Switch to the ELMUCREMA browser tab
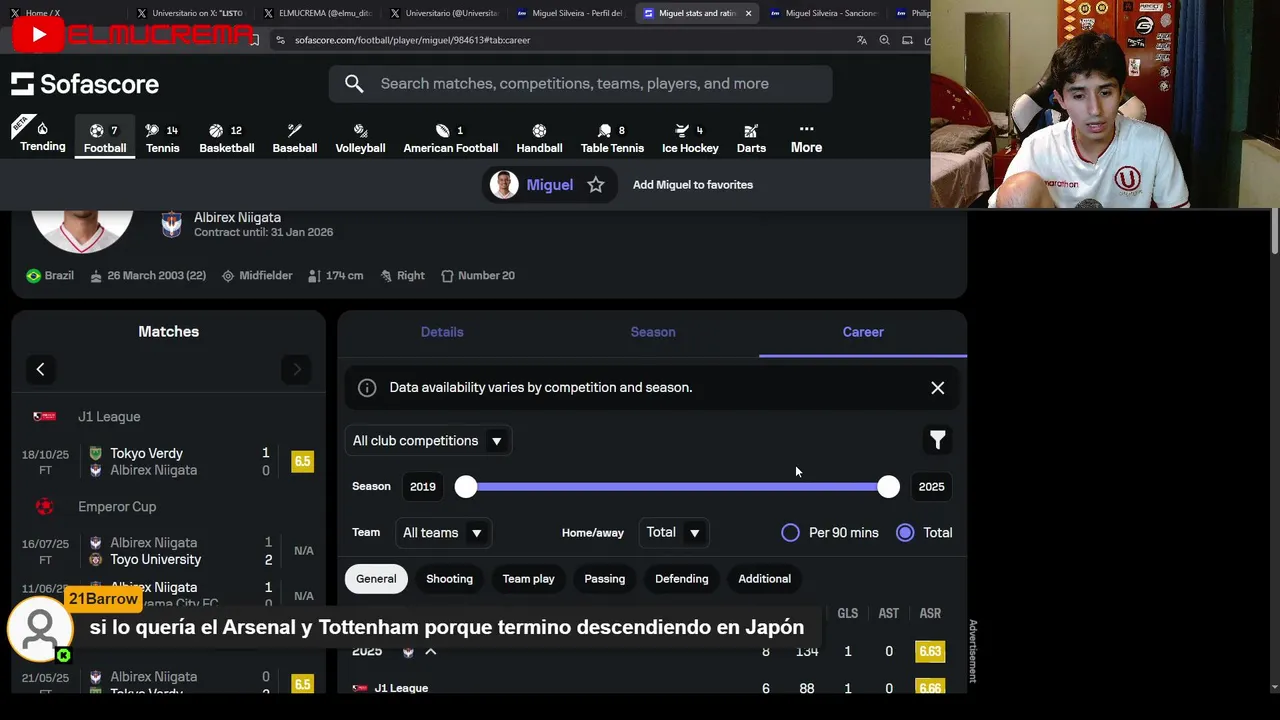 (320, 13)
